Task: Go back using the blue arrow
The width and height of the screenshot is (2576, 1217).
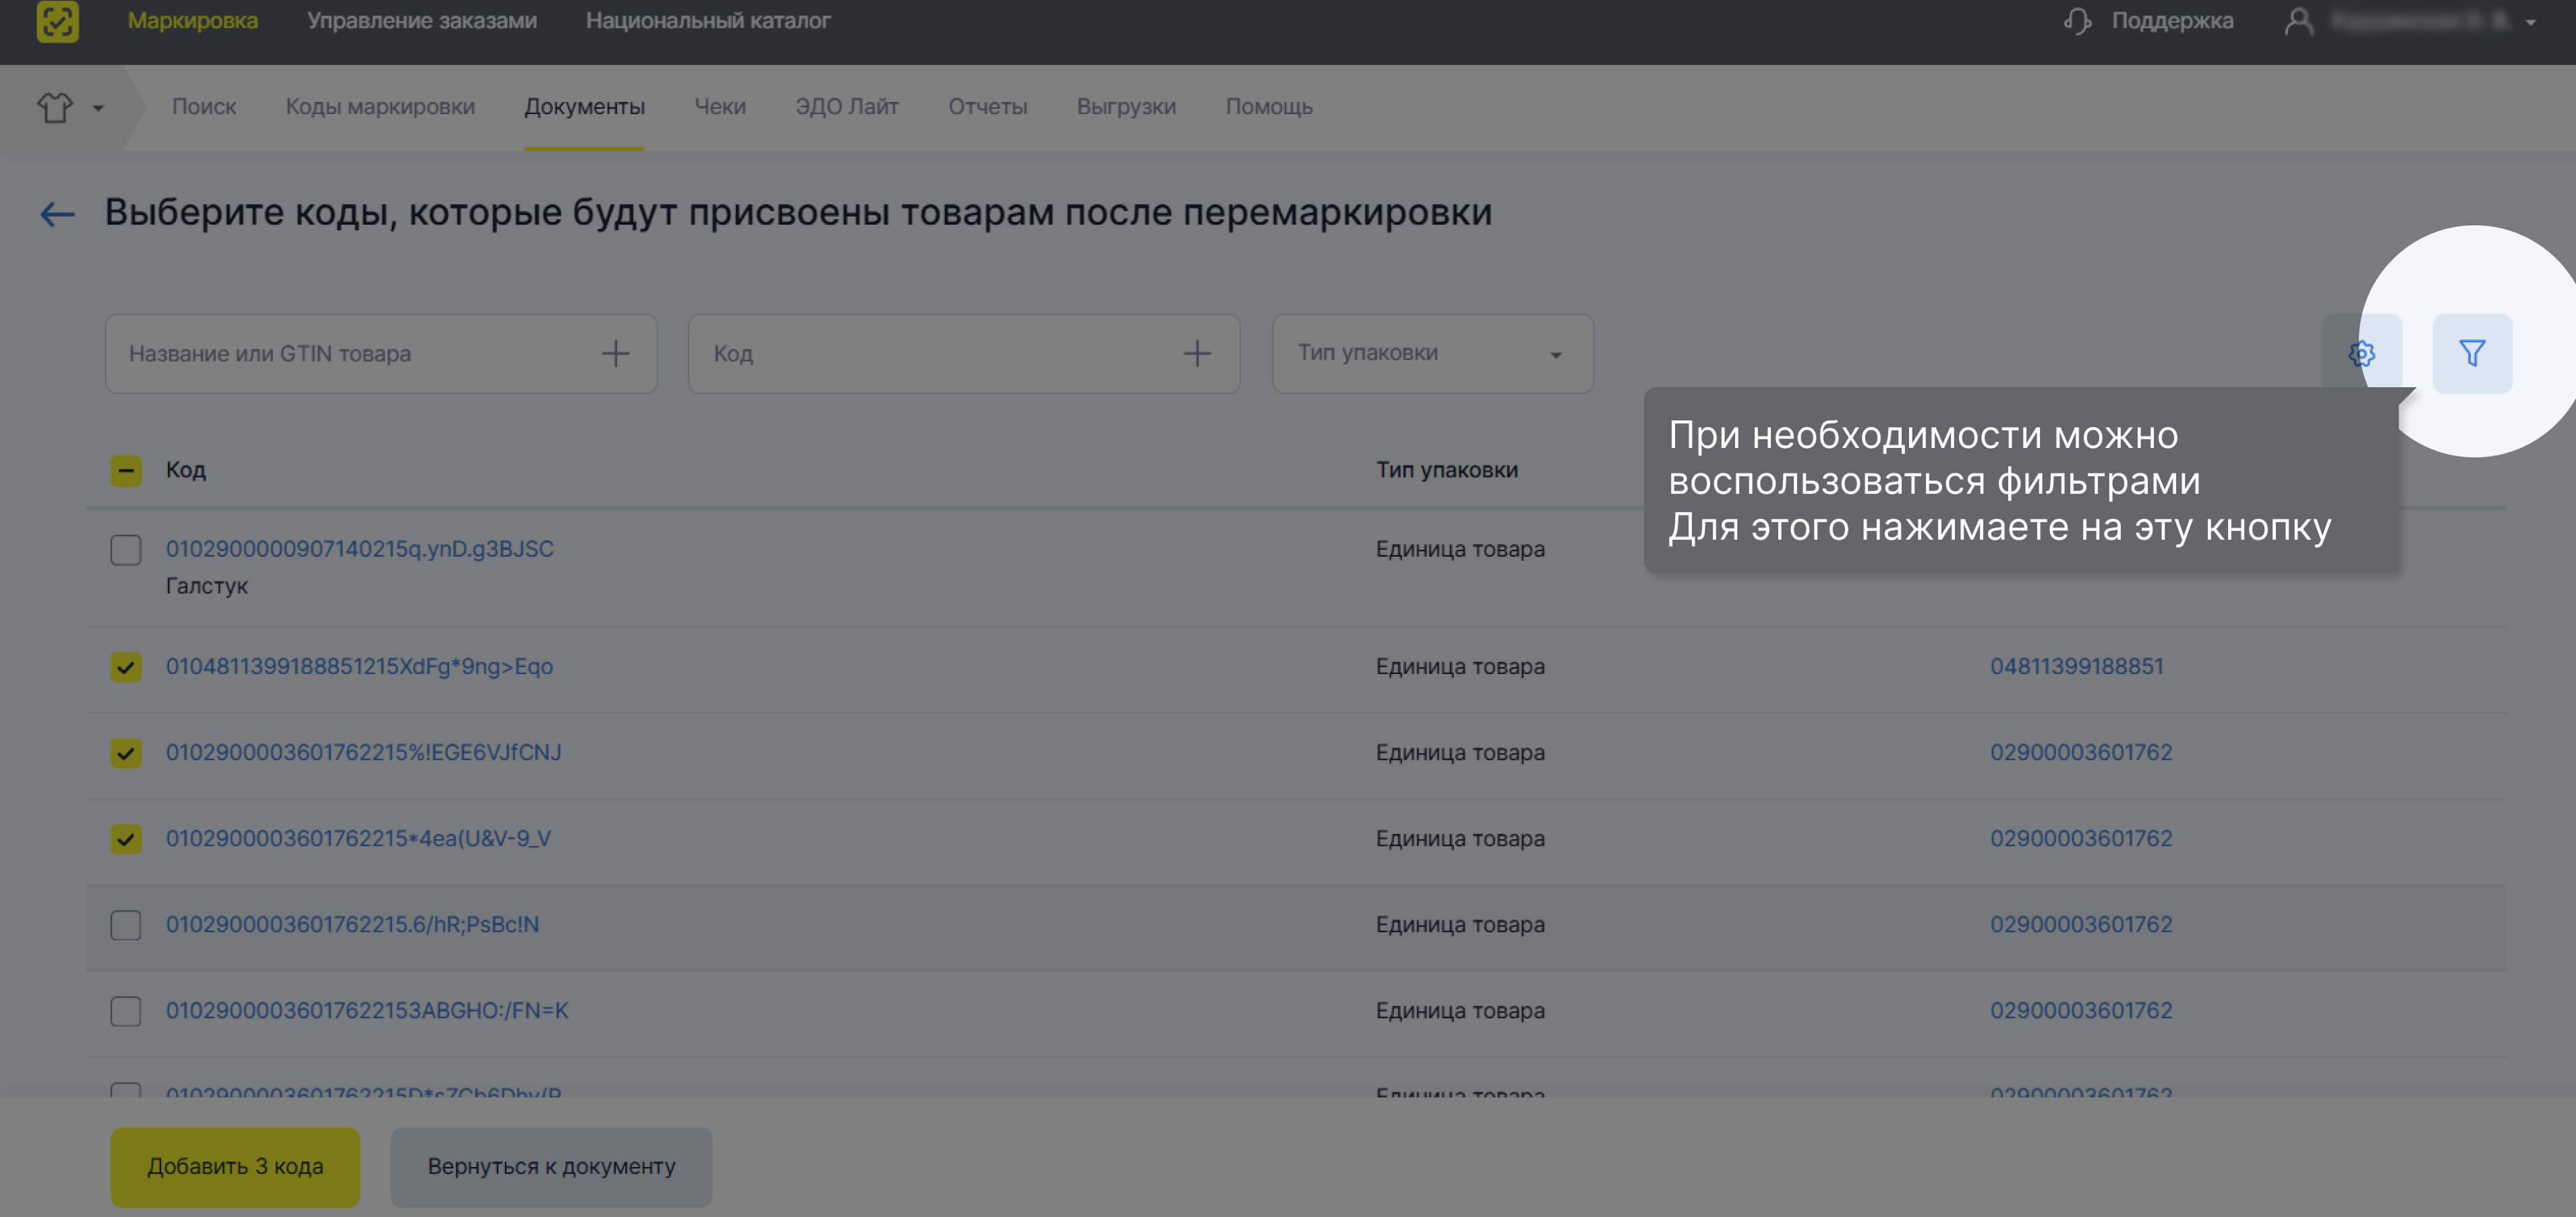Action: click(x=57, y=213)
